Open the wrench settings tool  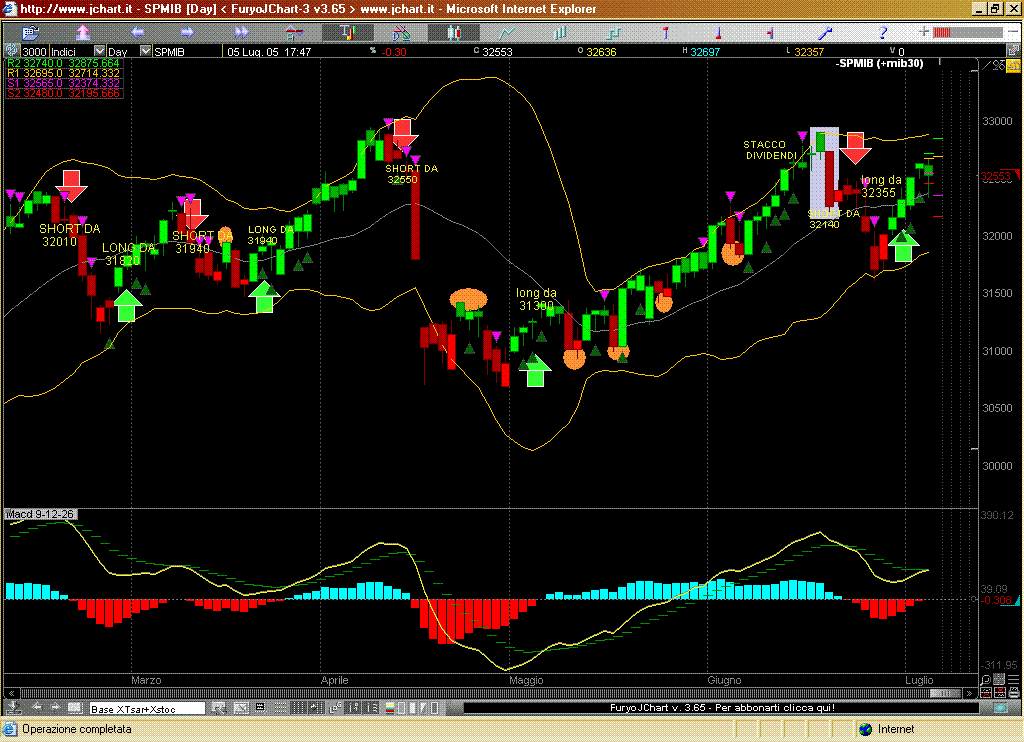click(825, 32)
